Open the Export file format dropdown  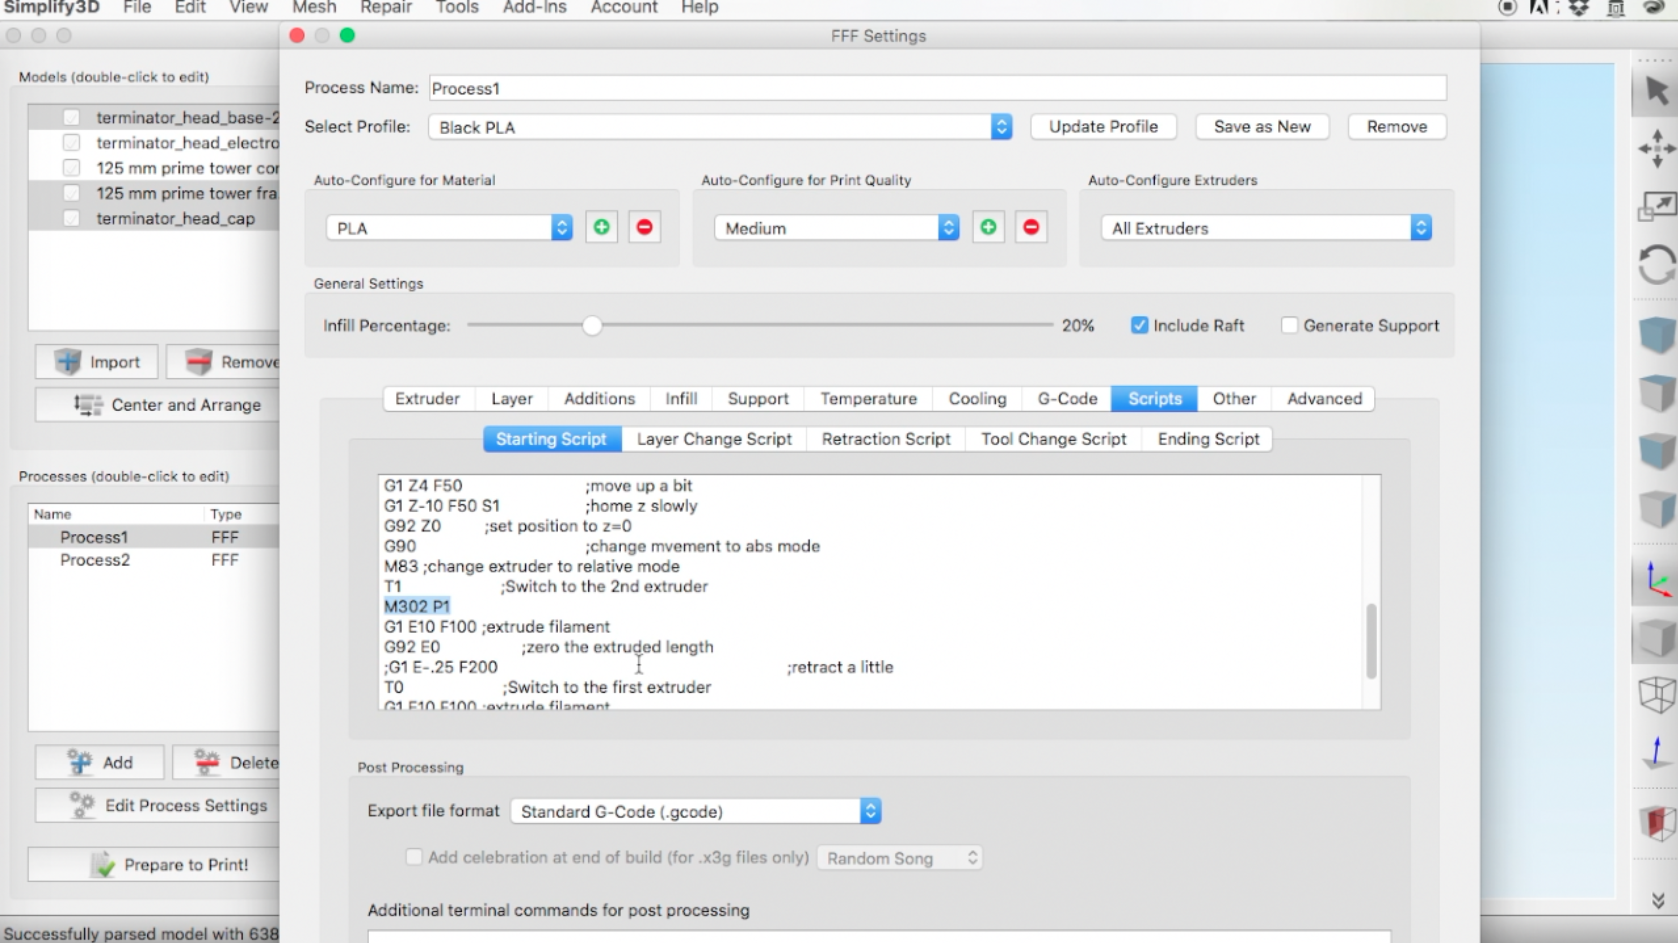695,811
